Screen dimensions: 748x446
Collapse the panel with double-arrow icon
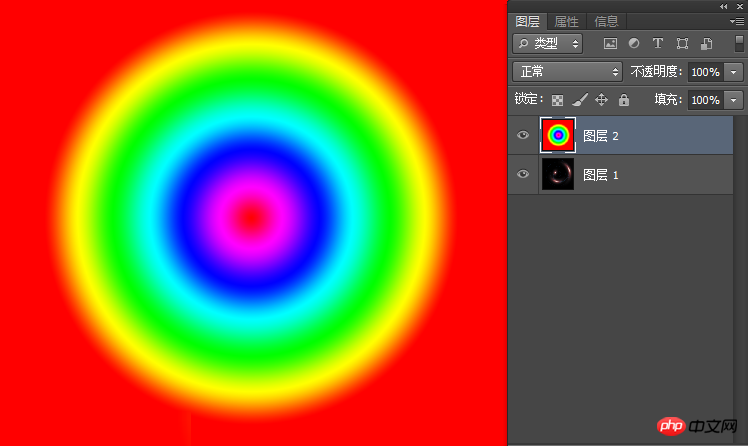click(x=724, y=6)
